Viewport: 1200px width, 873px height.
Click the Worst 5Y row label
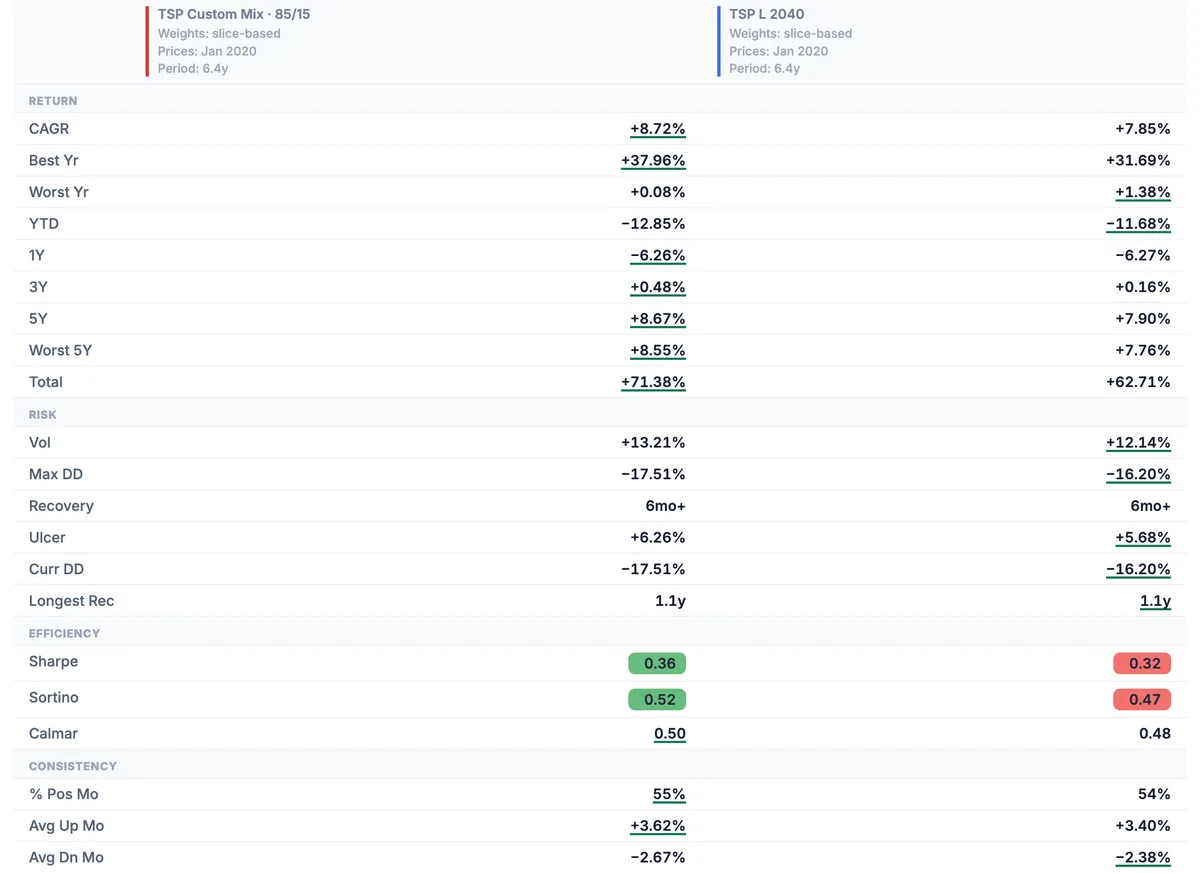coord(60,350)
